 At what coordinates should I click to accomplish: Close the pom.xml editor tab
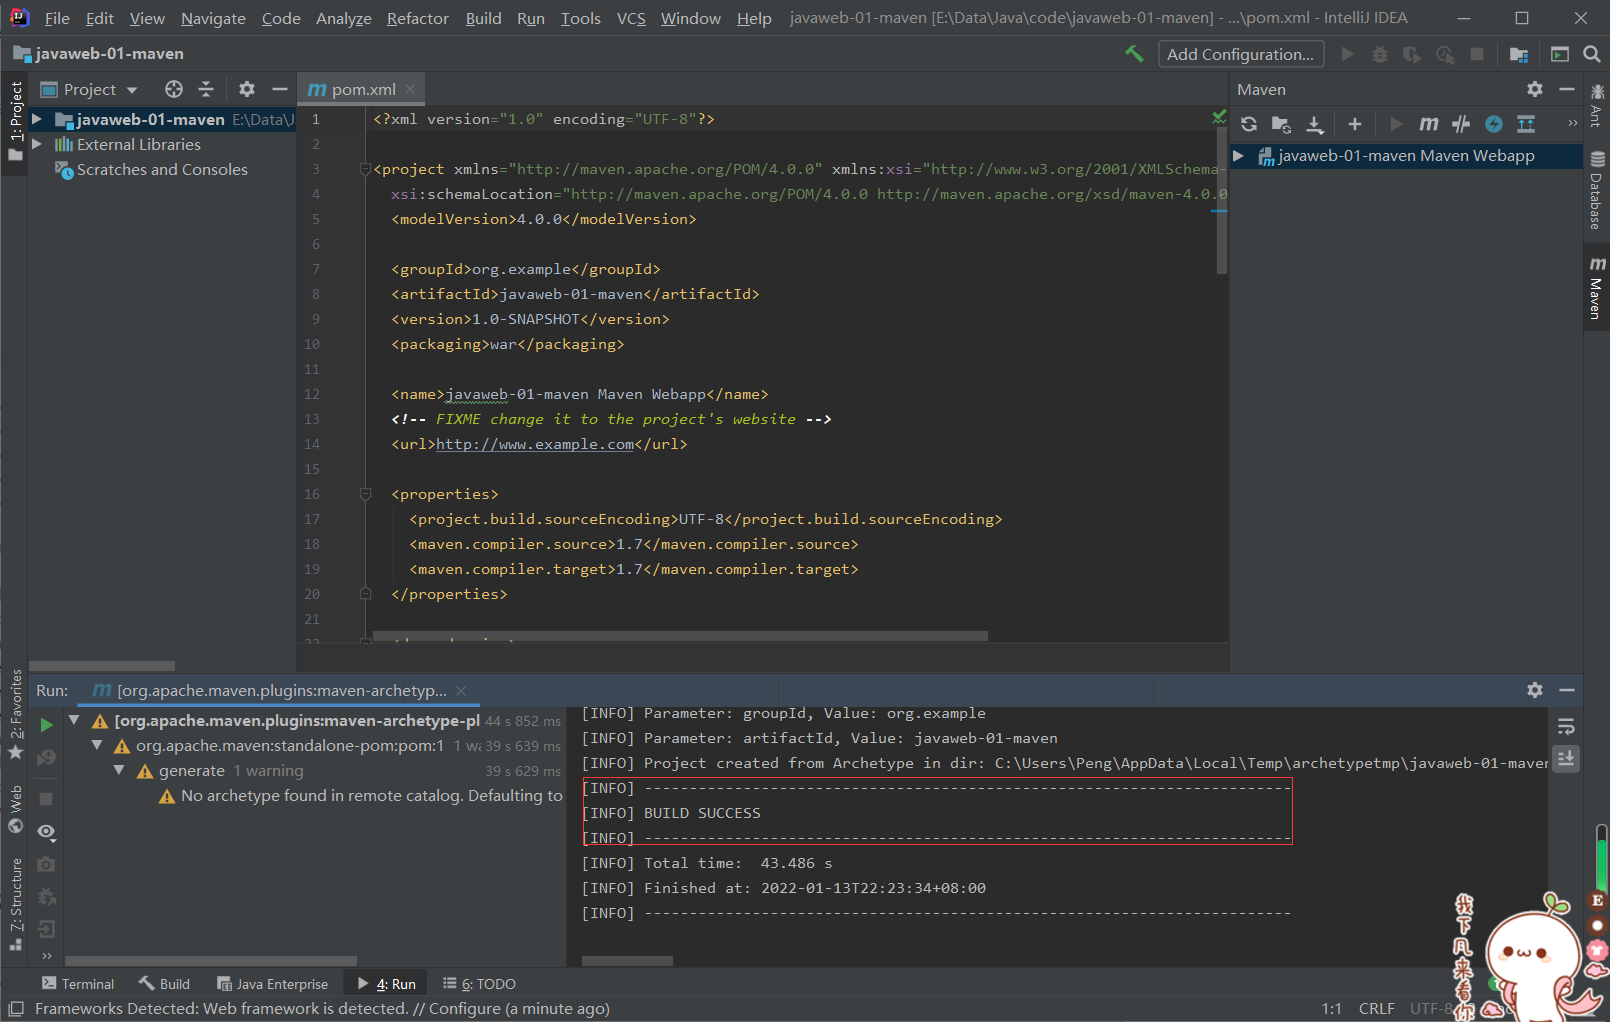(410, 89)
